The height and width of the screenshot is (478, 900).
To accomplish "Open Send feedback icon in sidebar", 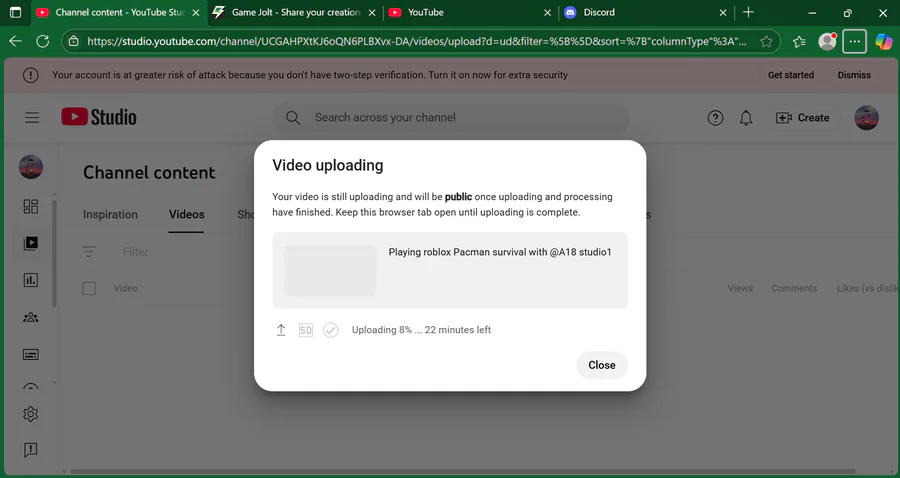I will [x=30, y=450].
